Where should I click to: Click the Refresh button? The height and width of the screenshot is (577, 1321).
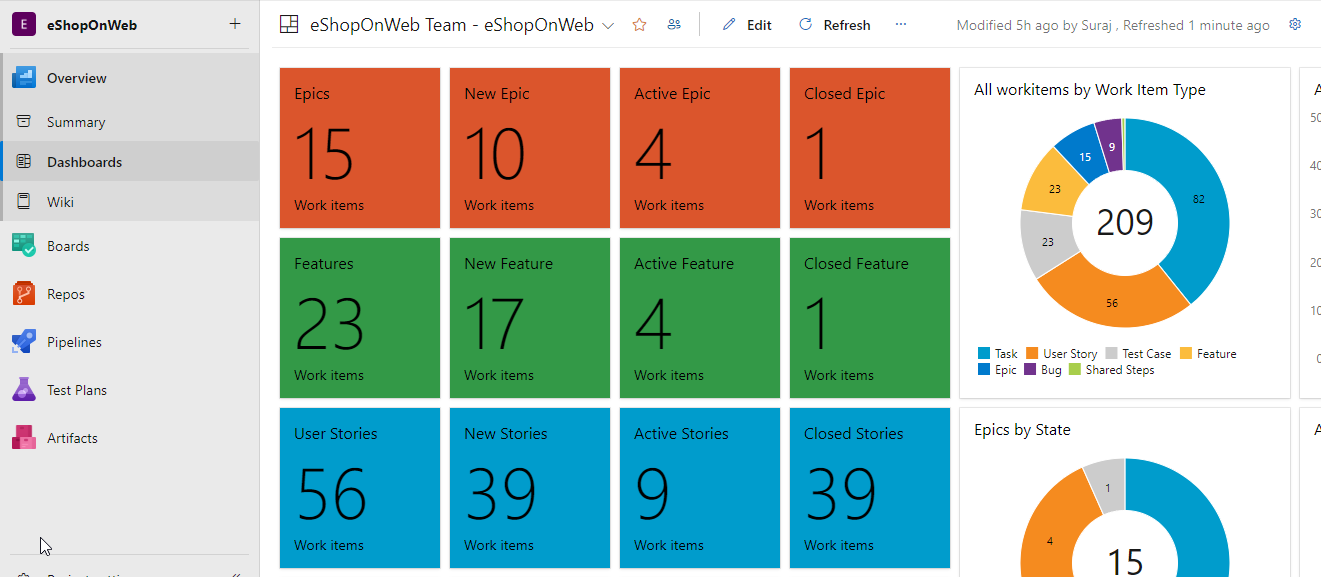coord(834,25)
